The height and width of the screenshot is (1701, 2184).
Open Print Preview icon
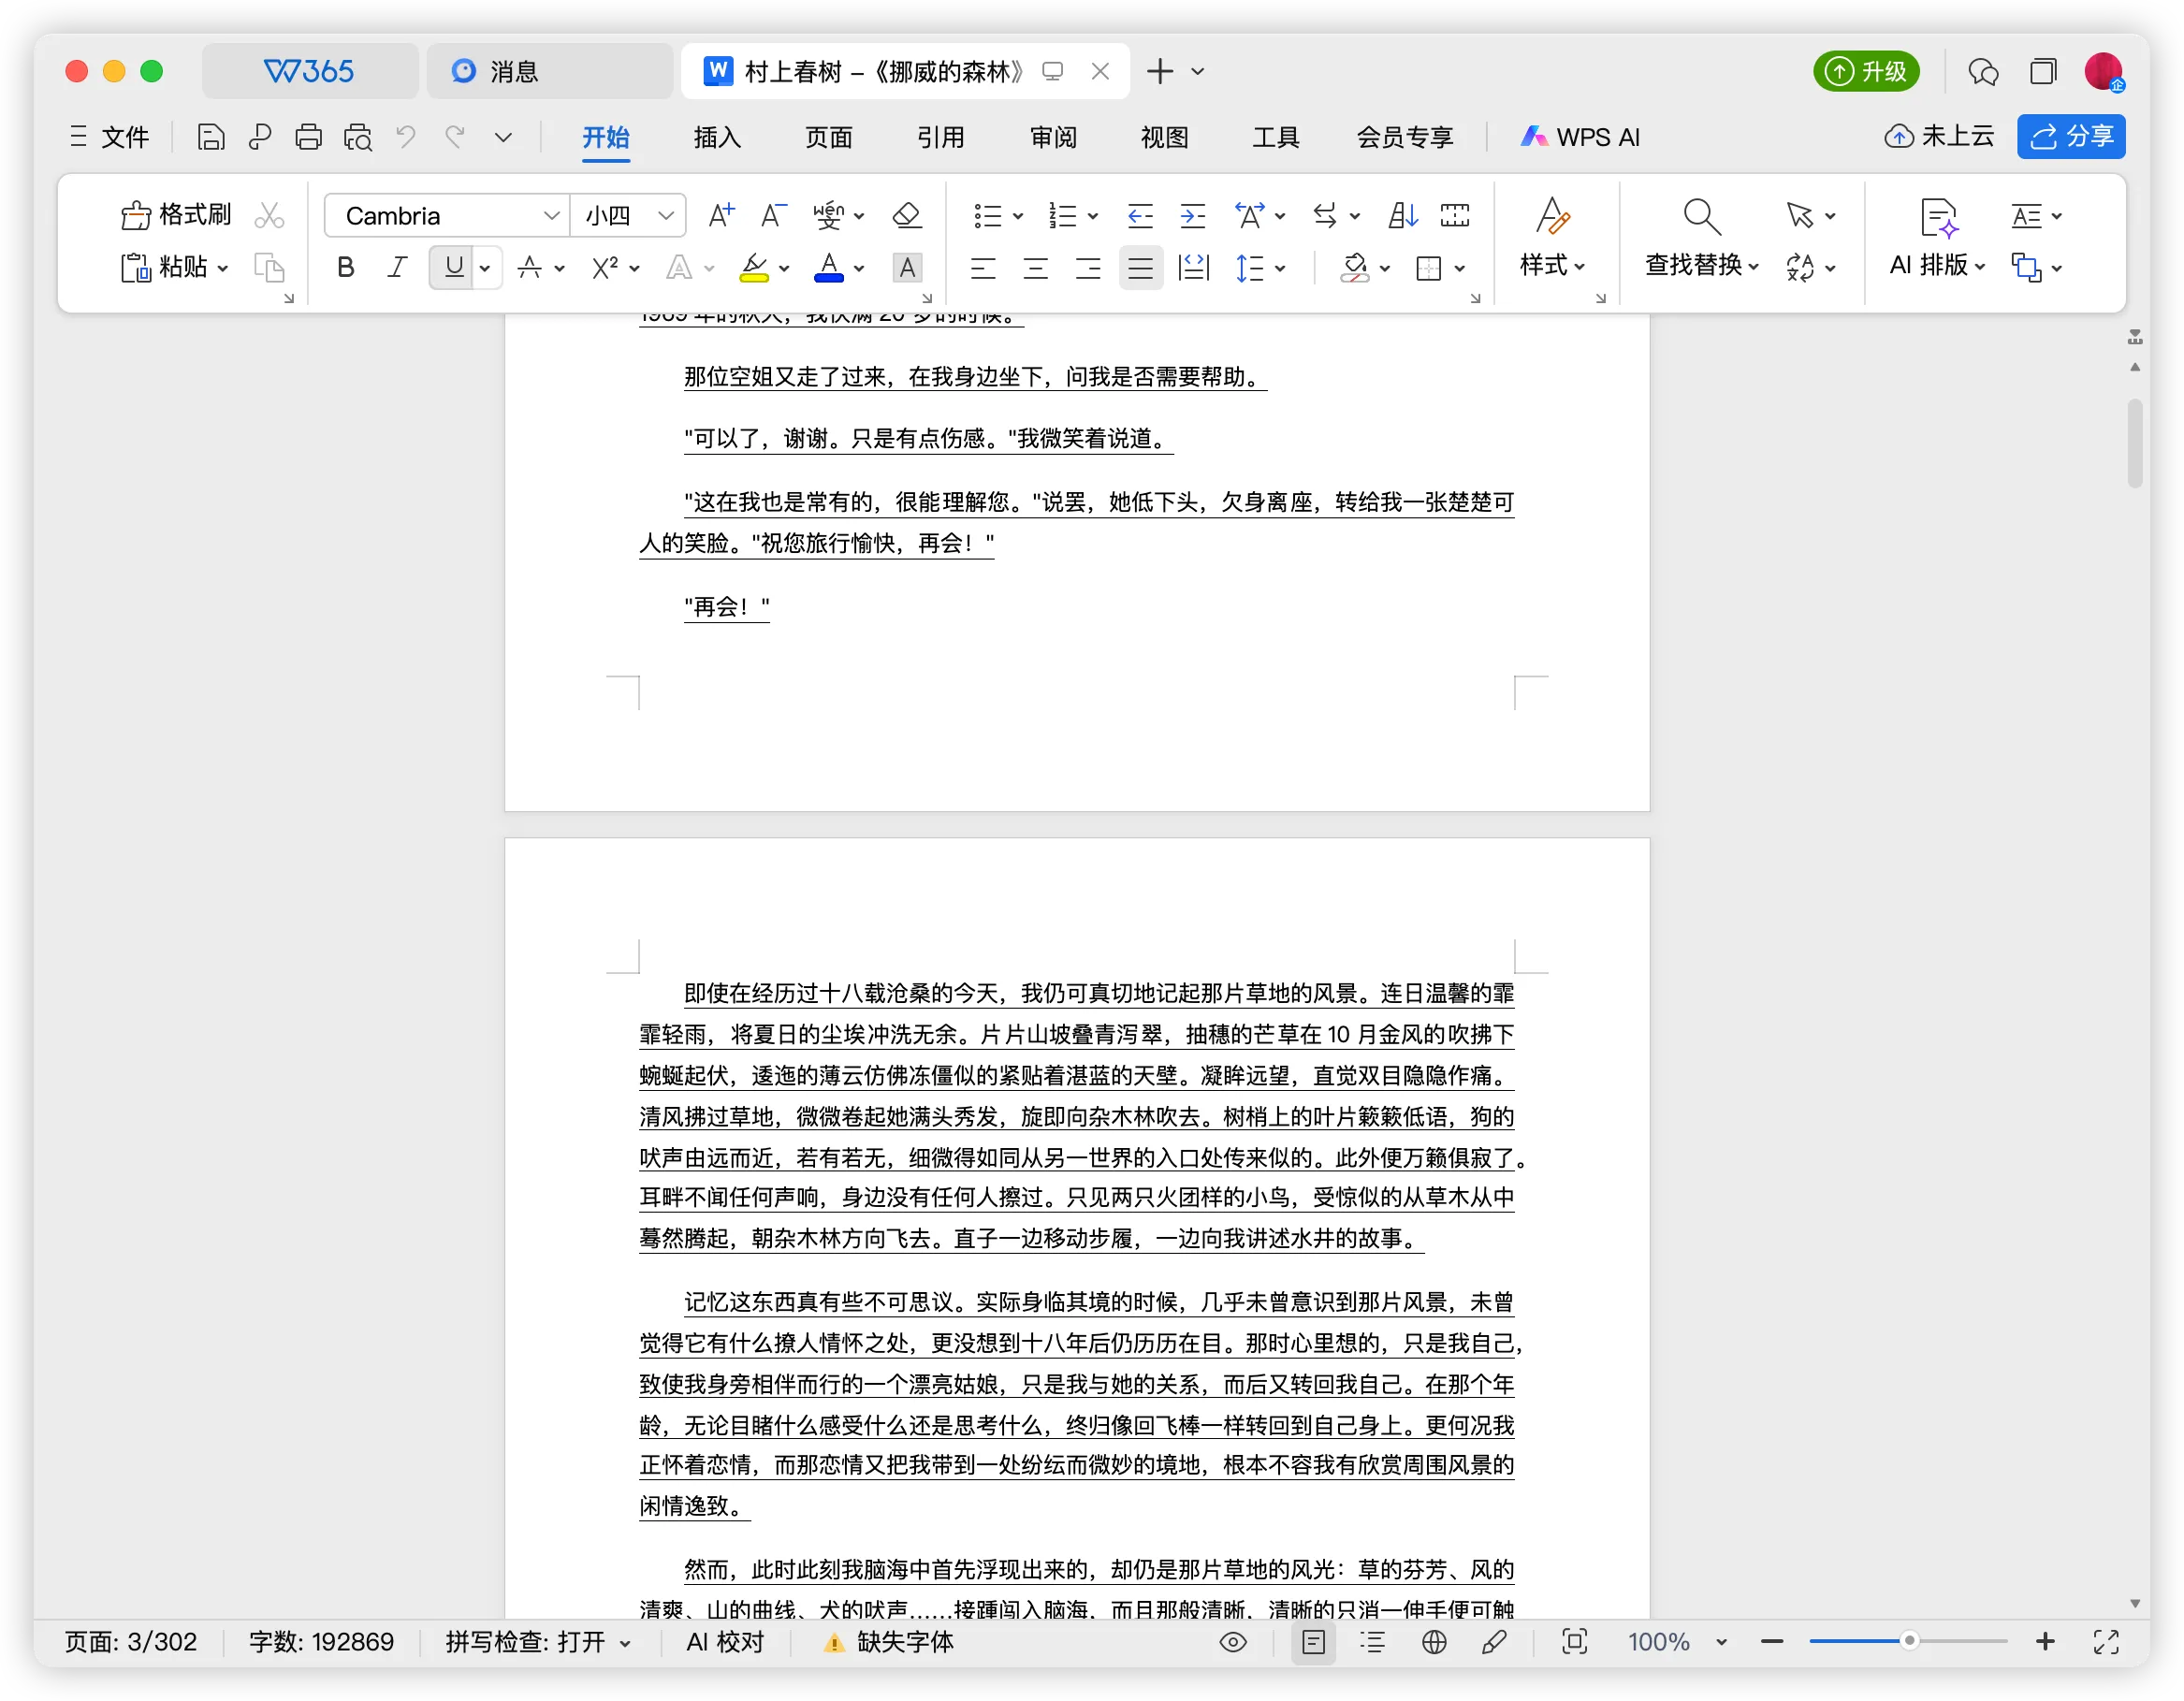[357, 136]
